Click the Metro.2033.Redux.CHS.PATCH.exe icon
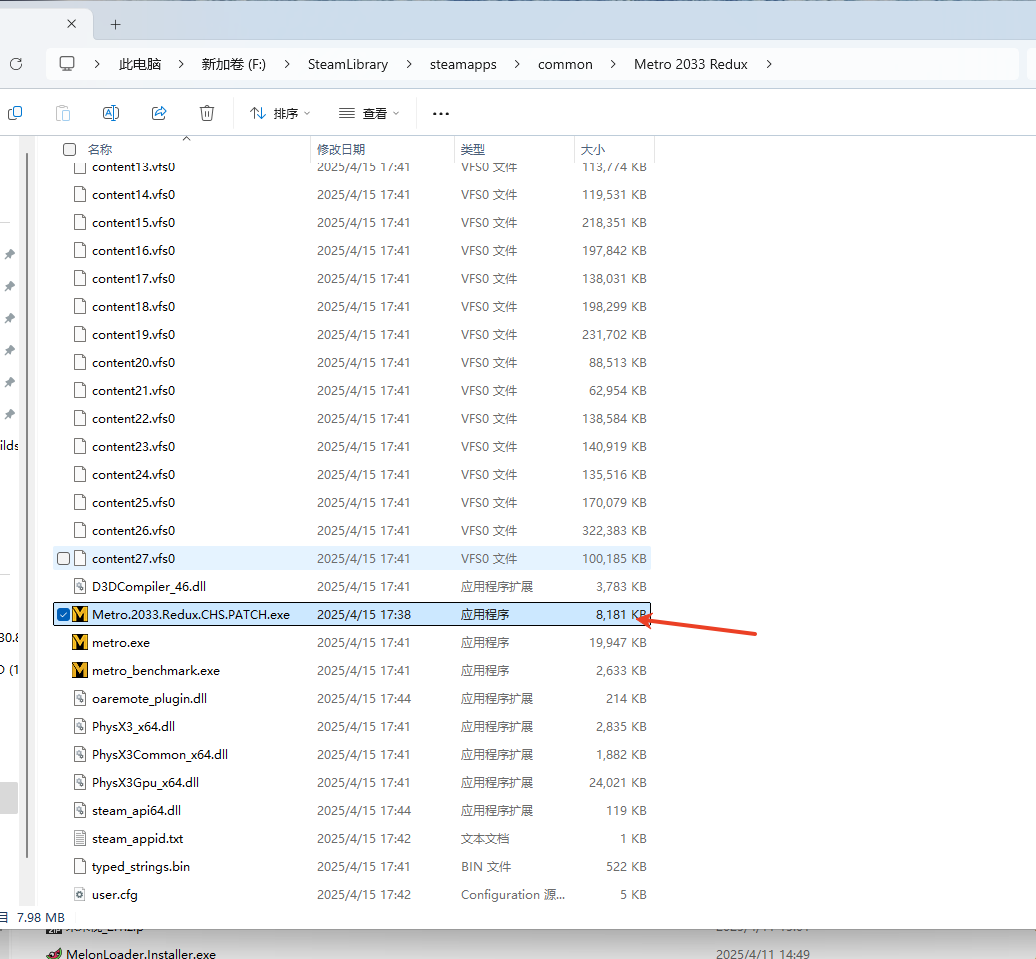1036x959 pixels. coord(80,615)
